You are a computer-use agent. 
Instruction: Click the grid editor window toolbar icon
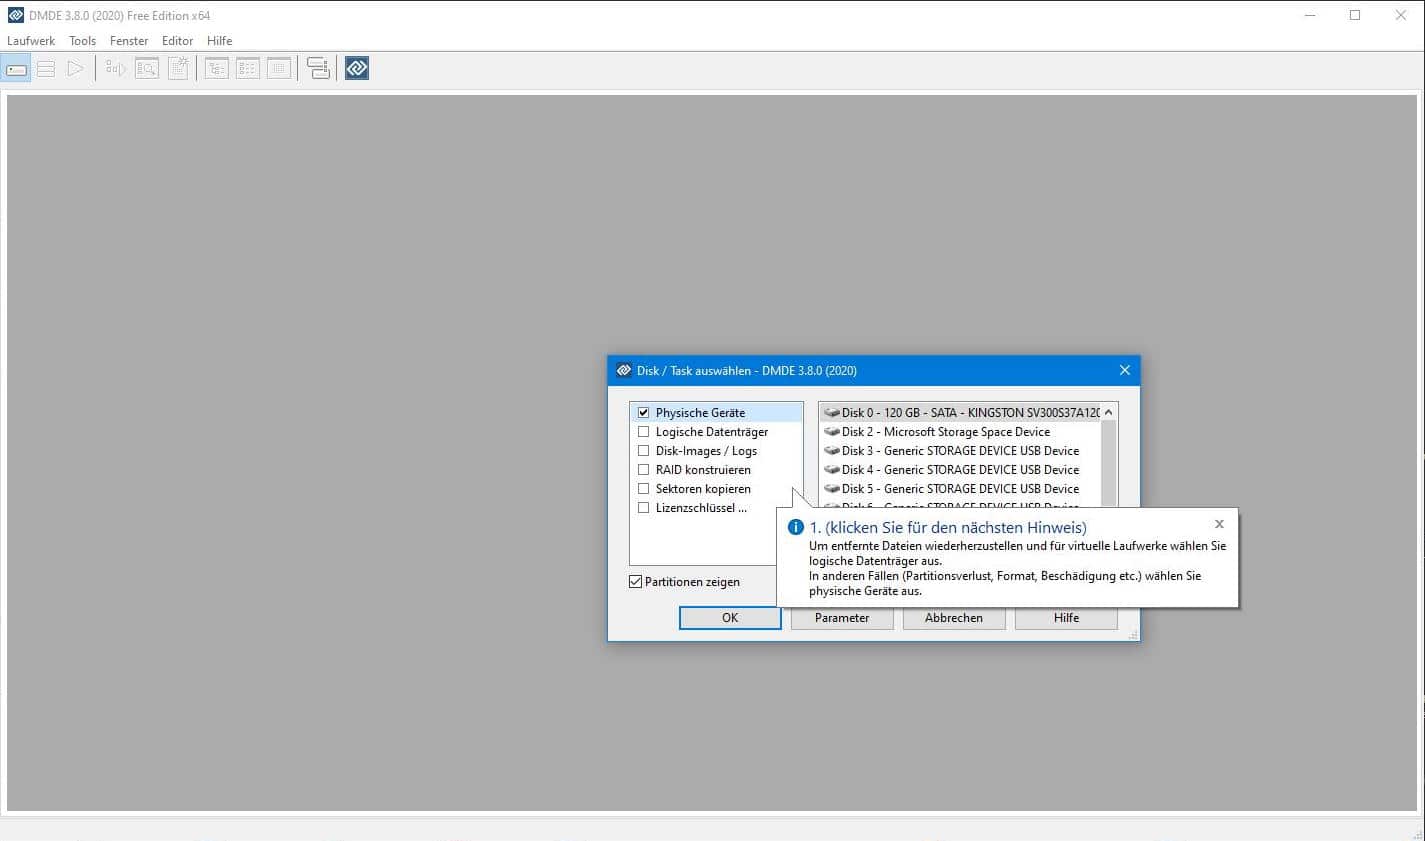click(279, 69)
